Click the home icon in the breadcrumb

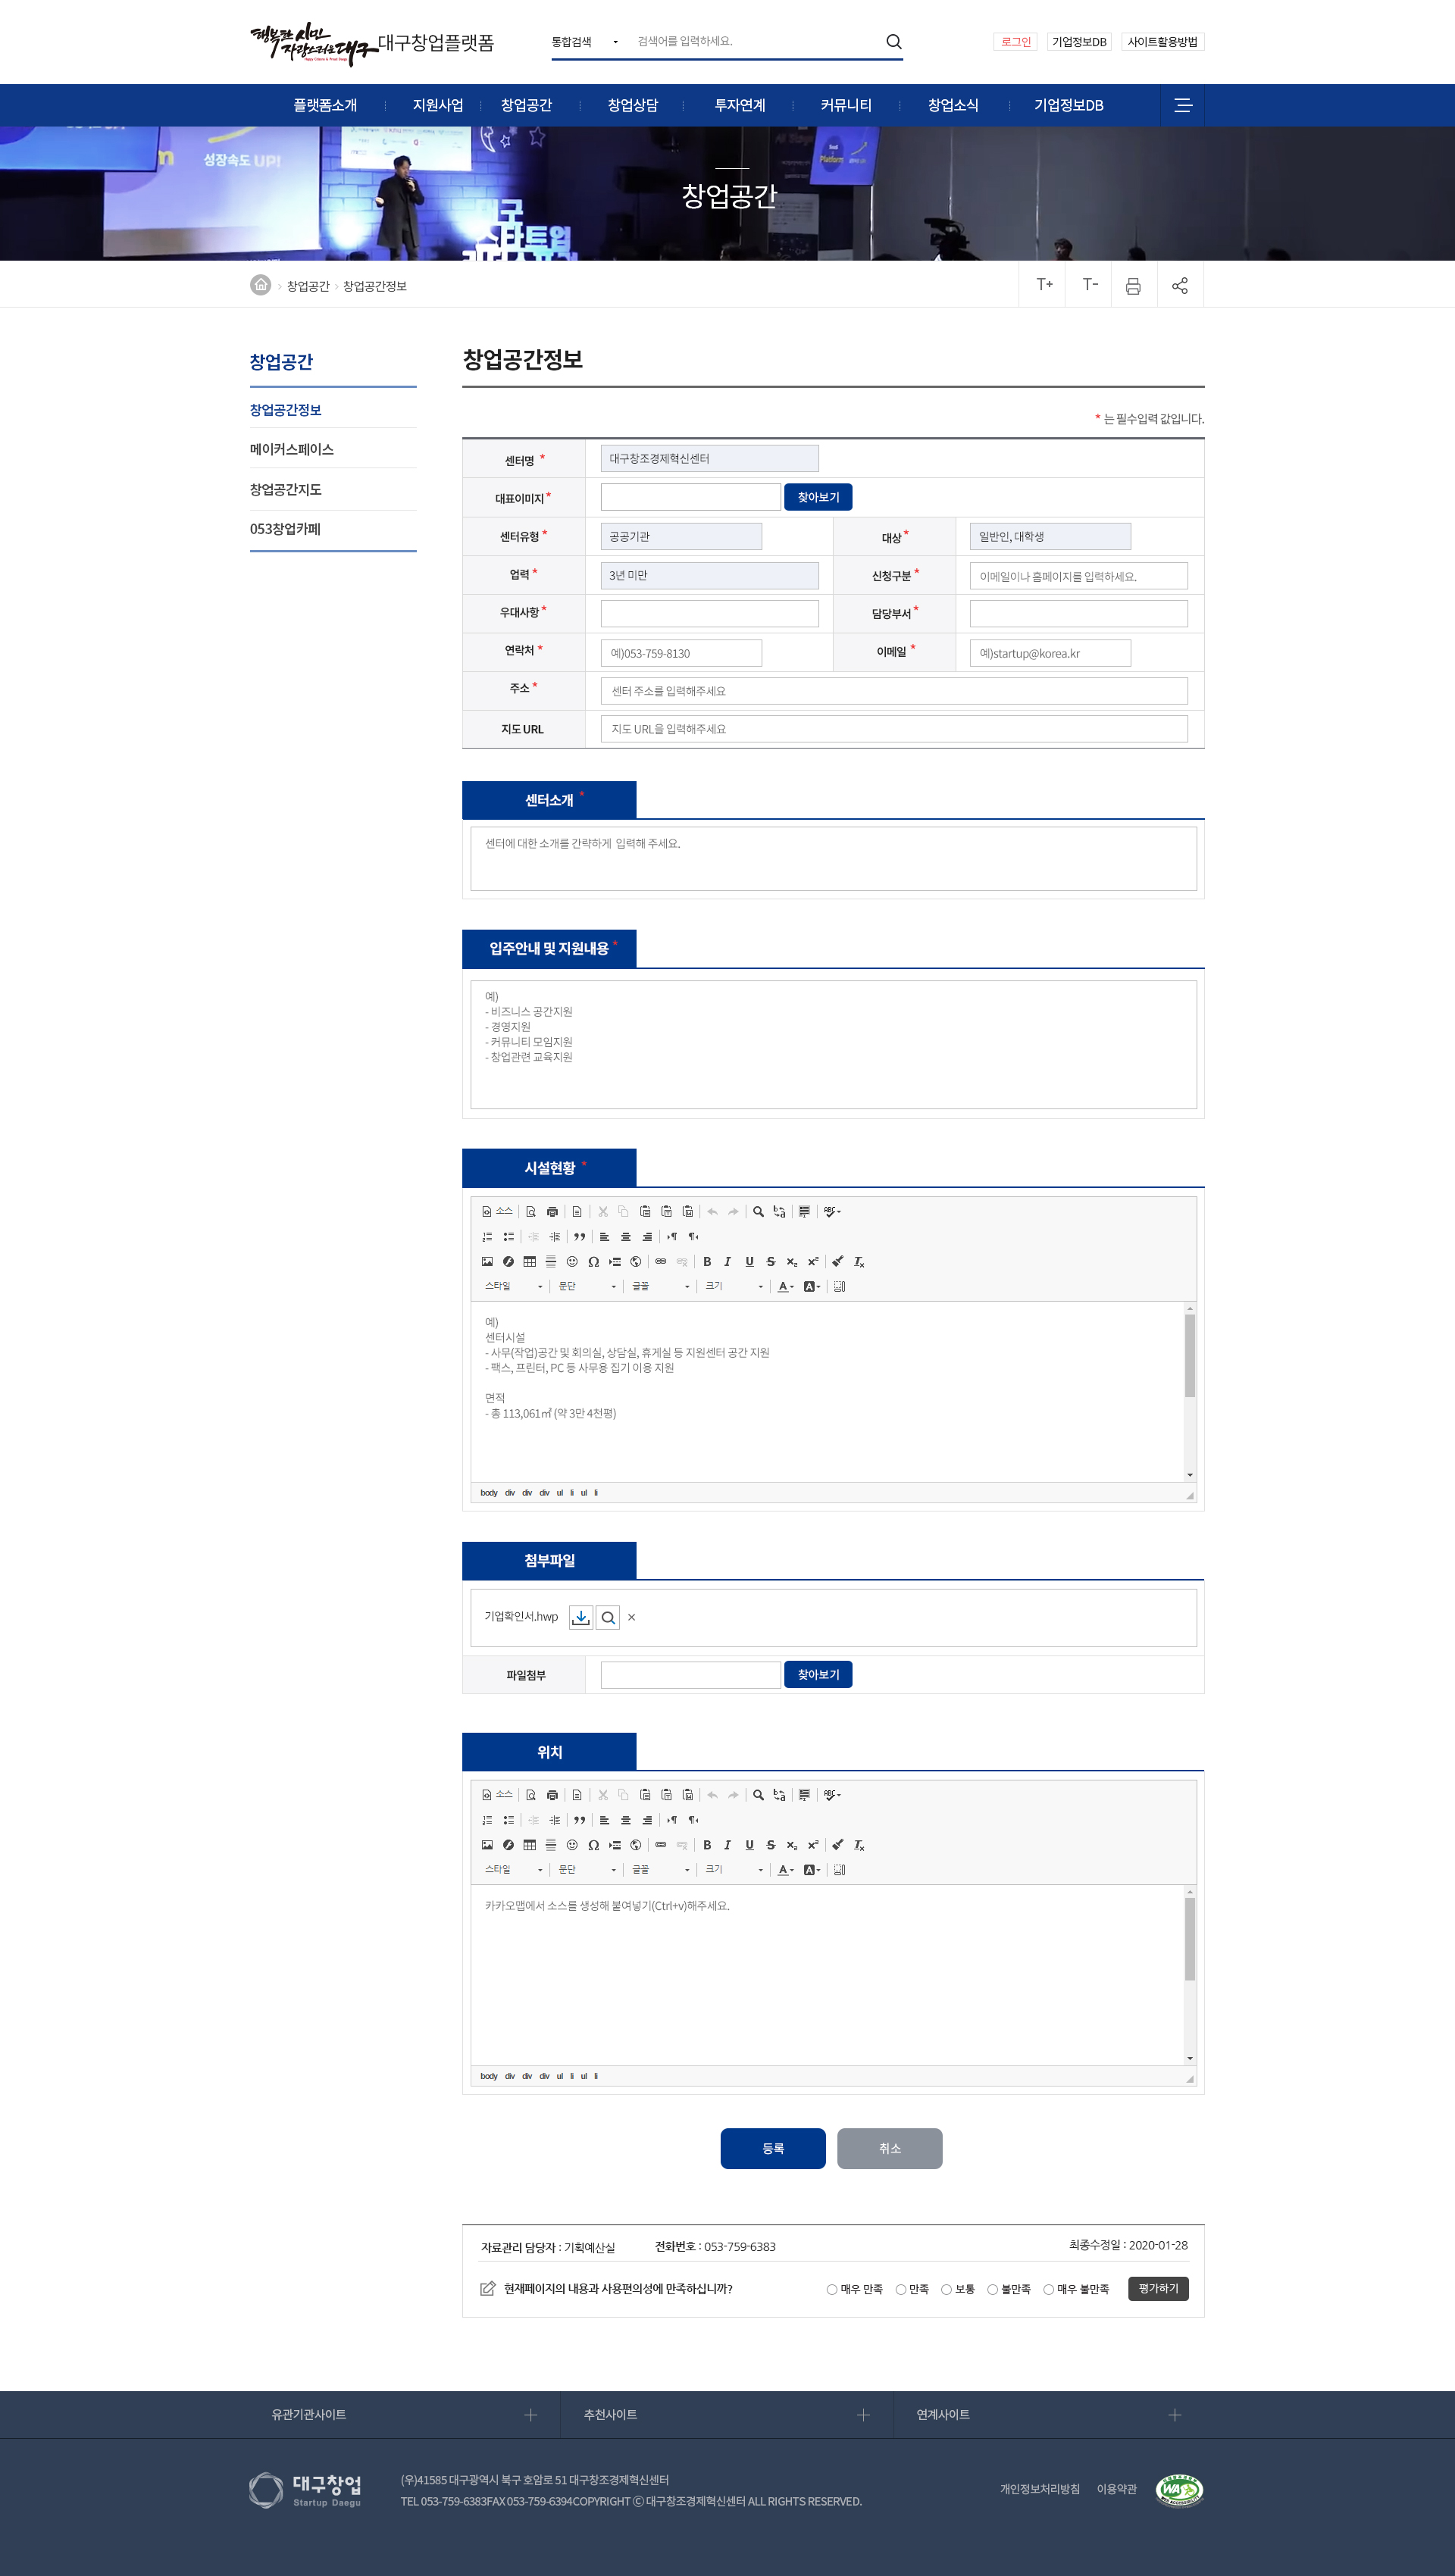pyautogui.click(x=261, y=285)
